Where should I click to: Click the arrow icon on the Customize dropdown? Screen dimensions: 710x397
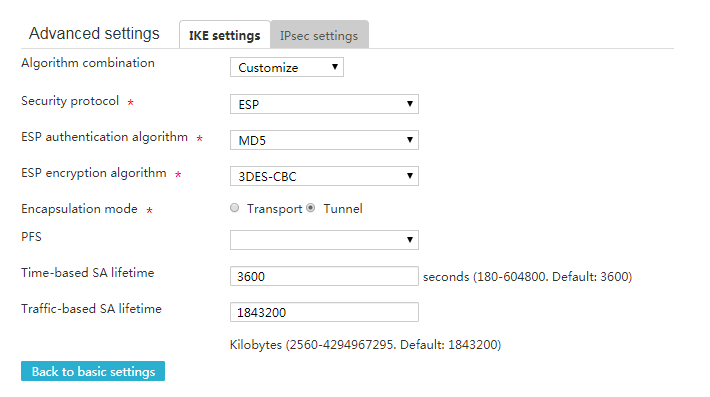pyautogui.click(x=335, y=67)
